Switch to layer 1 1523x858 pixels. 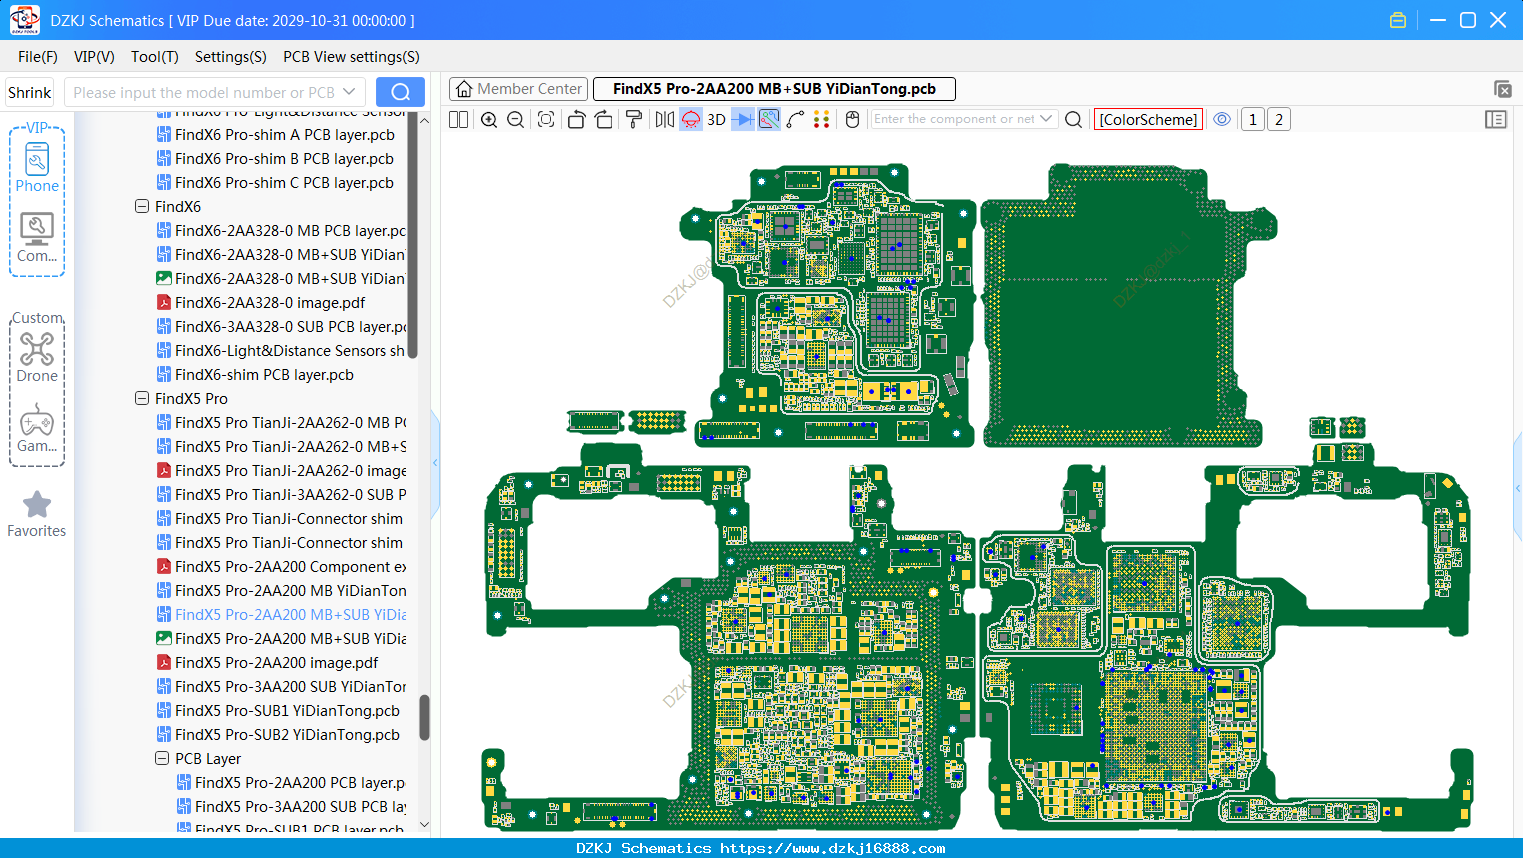(1253, 120)
